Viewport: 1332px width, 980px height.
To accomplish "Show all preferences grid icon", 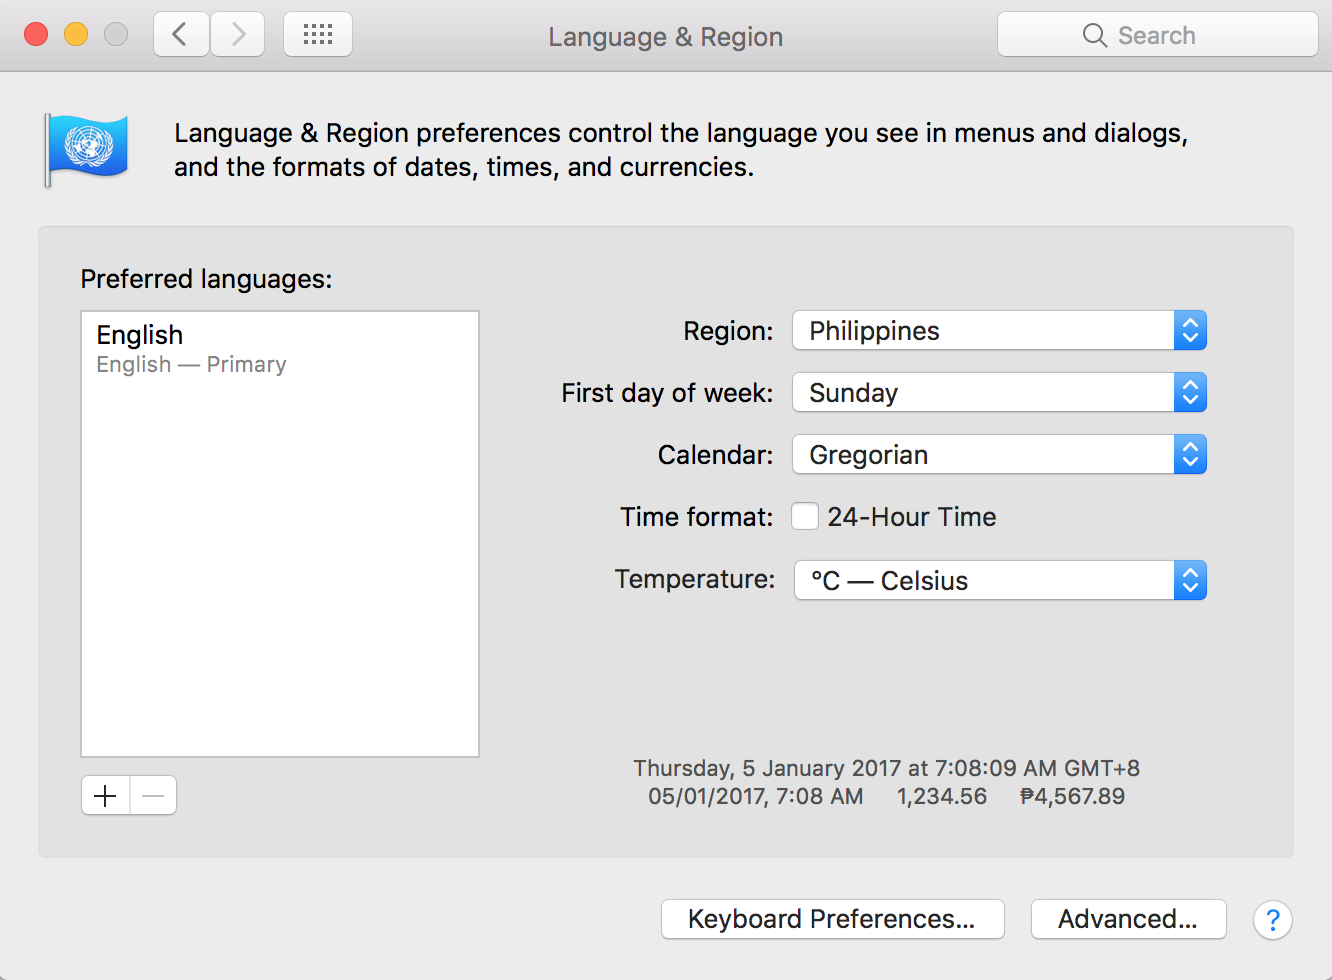I will (x=318, y=35).
